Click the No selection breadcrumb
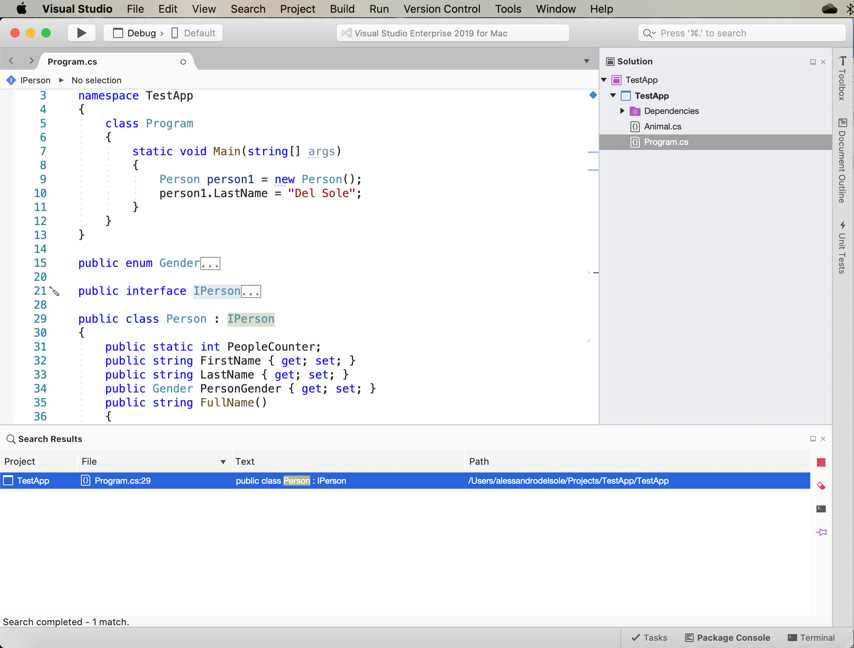Viewport: 854px width, 648px height. [96, 80]
